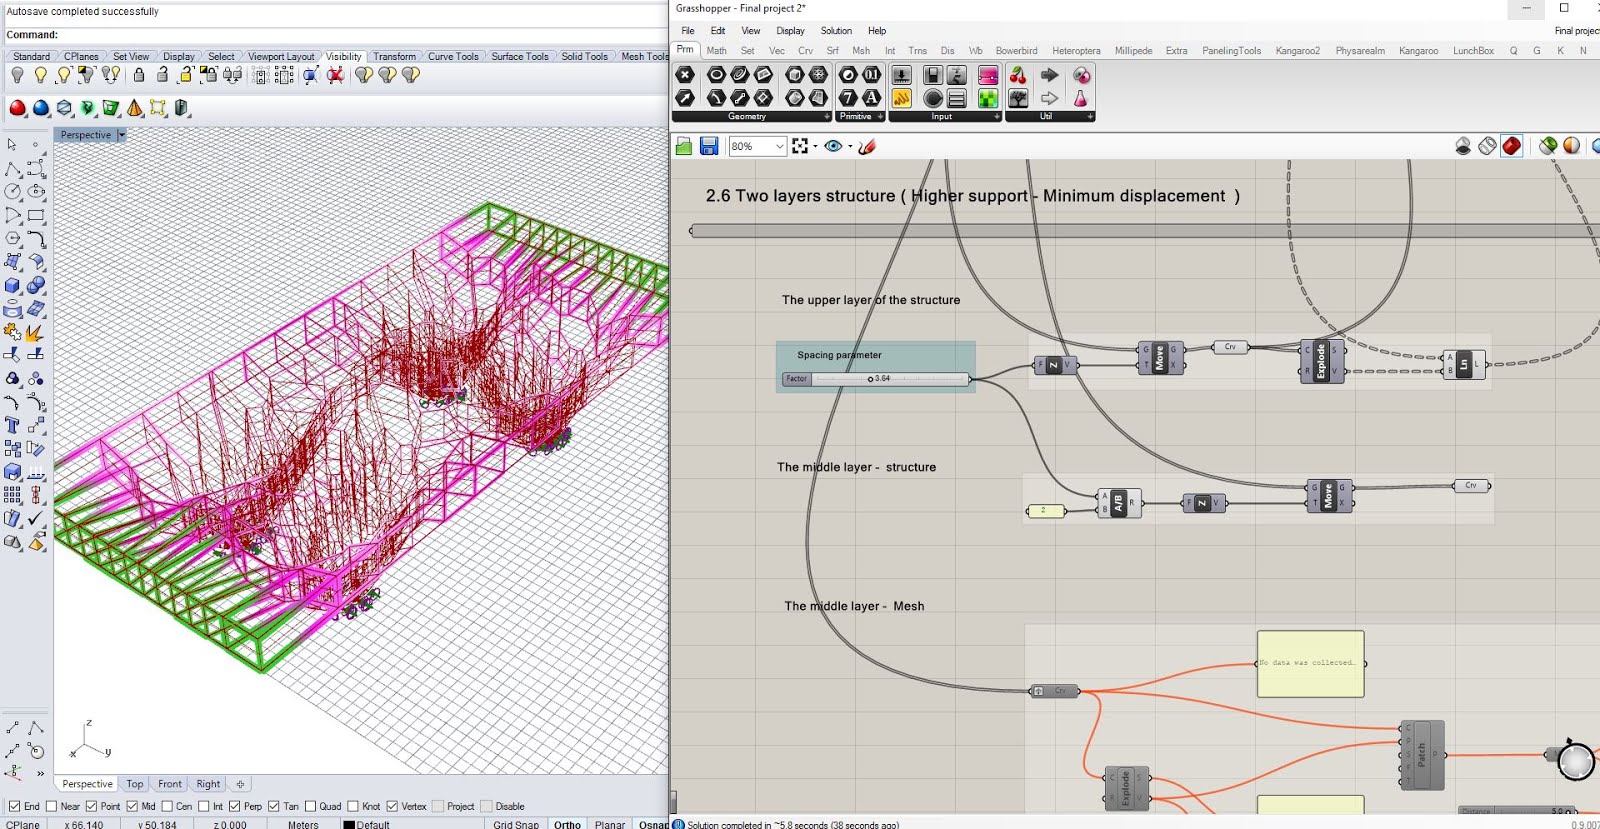The height and width of the screenshot is (829, 1600).
Task: Enable the Quad osnap checkbox
Action: point(310,806)
